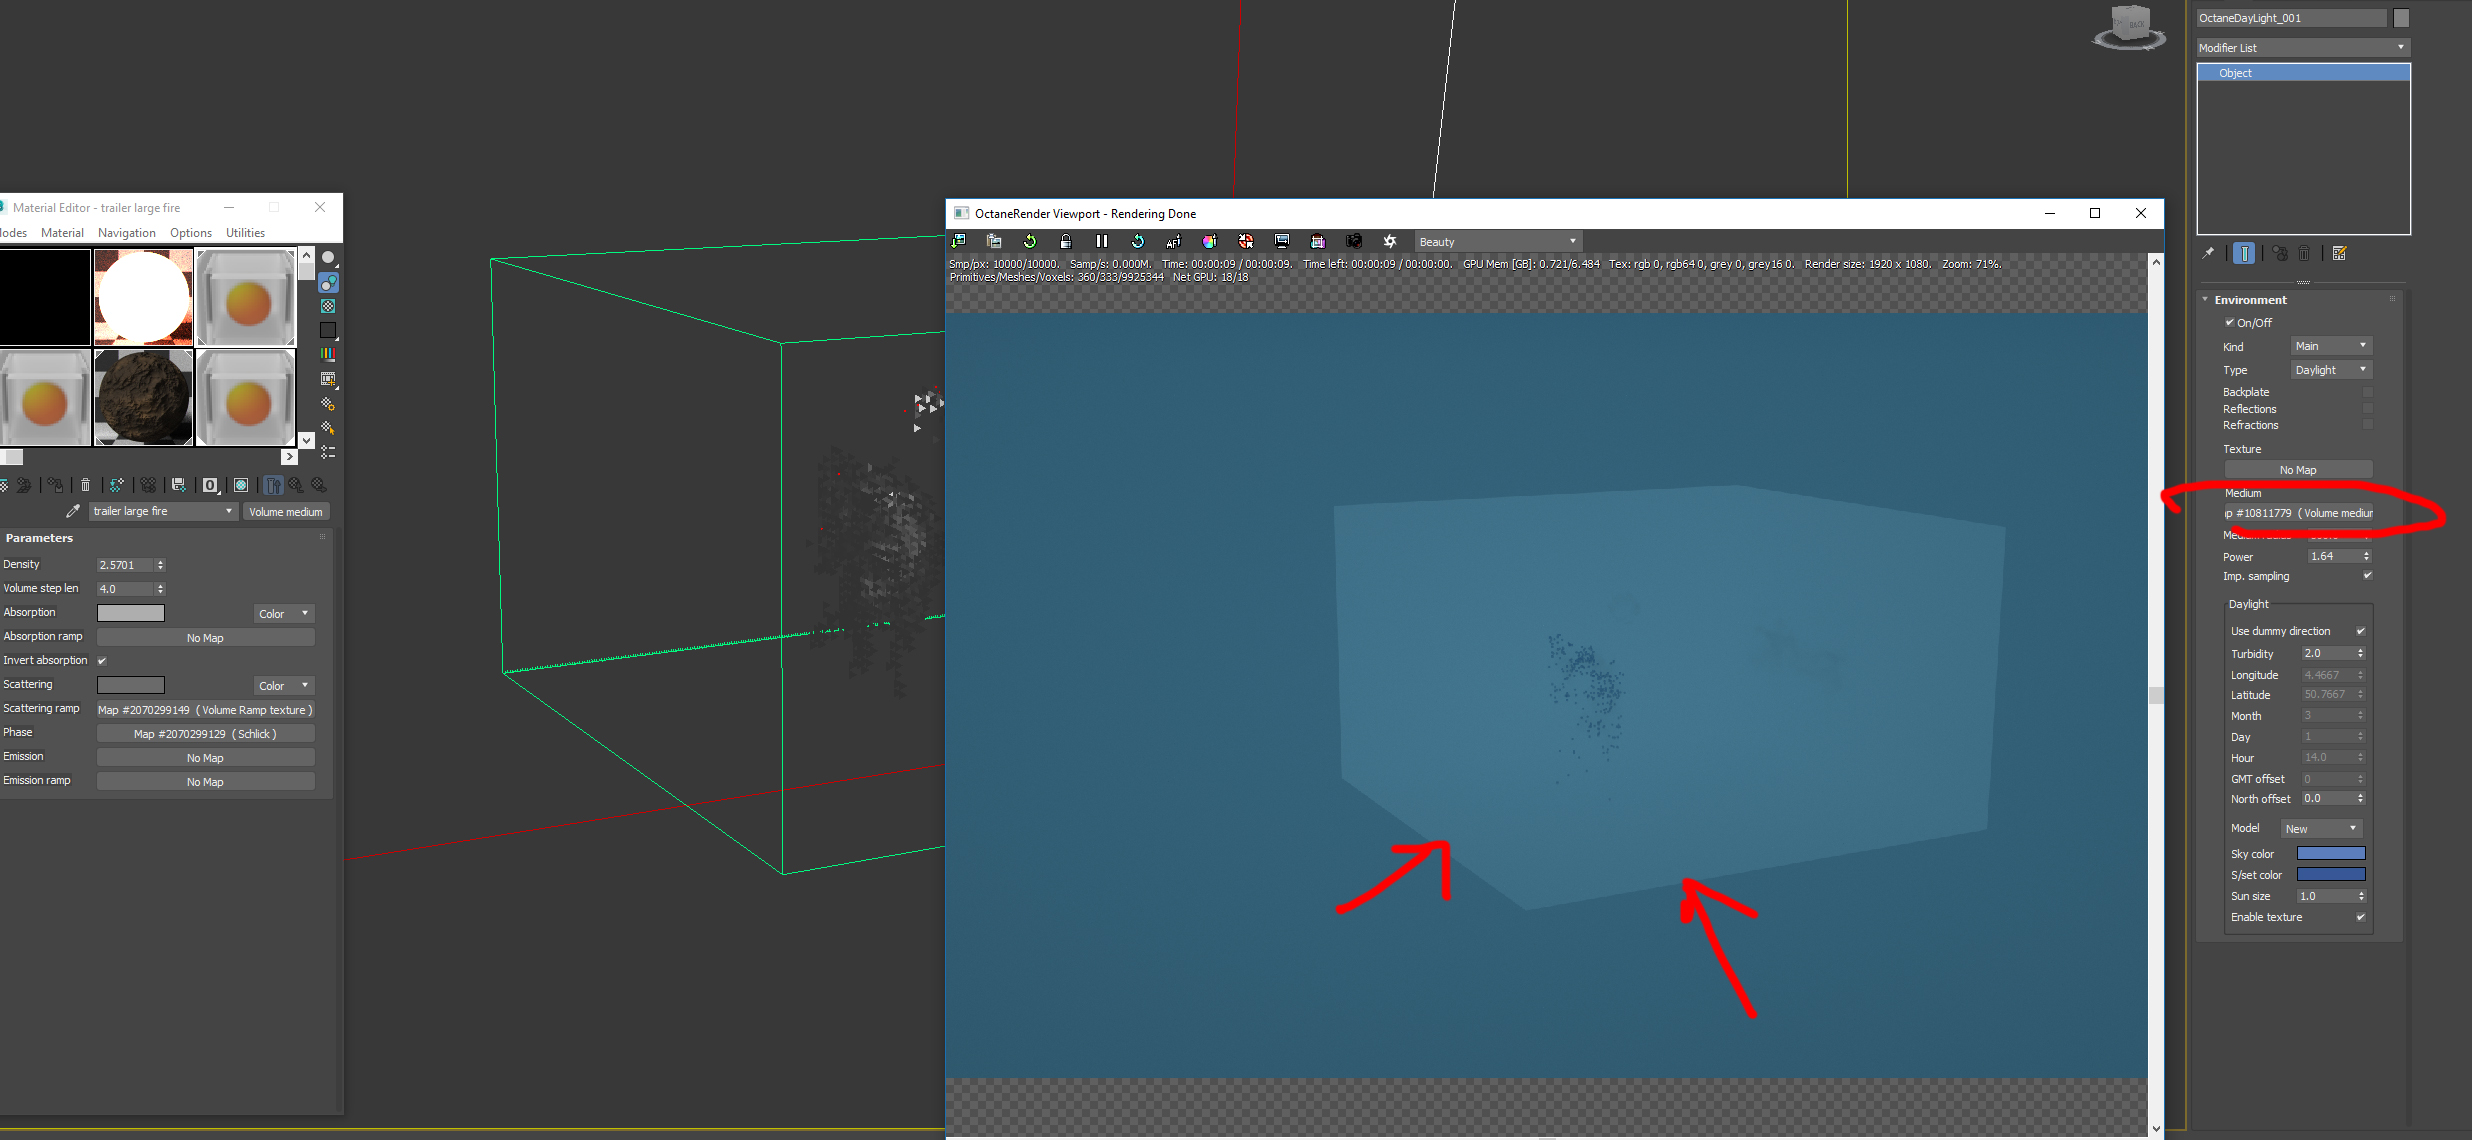
Task: Click the camera snapshot icon in Octane toolbar
Action: coord(1354,241)
